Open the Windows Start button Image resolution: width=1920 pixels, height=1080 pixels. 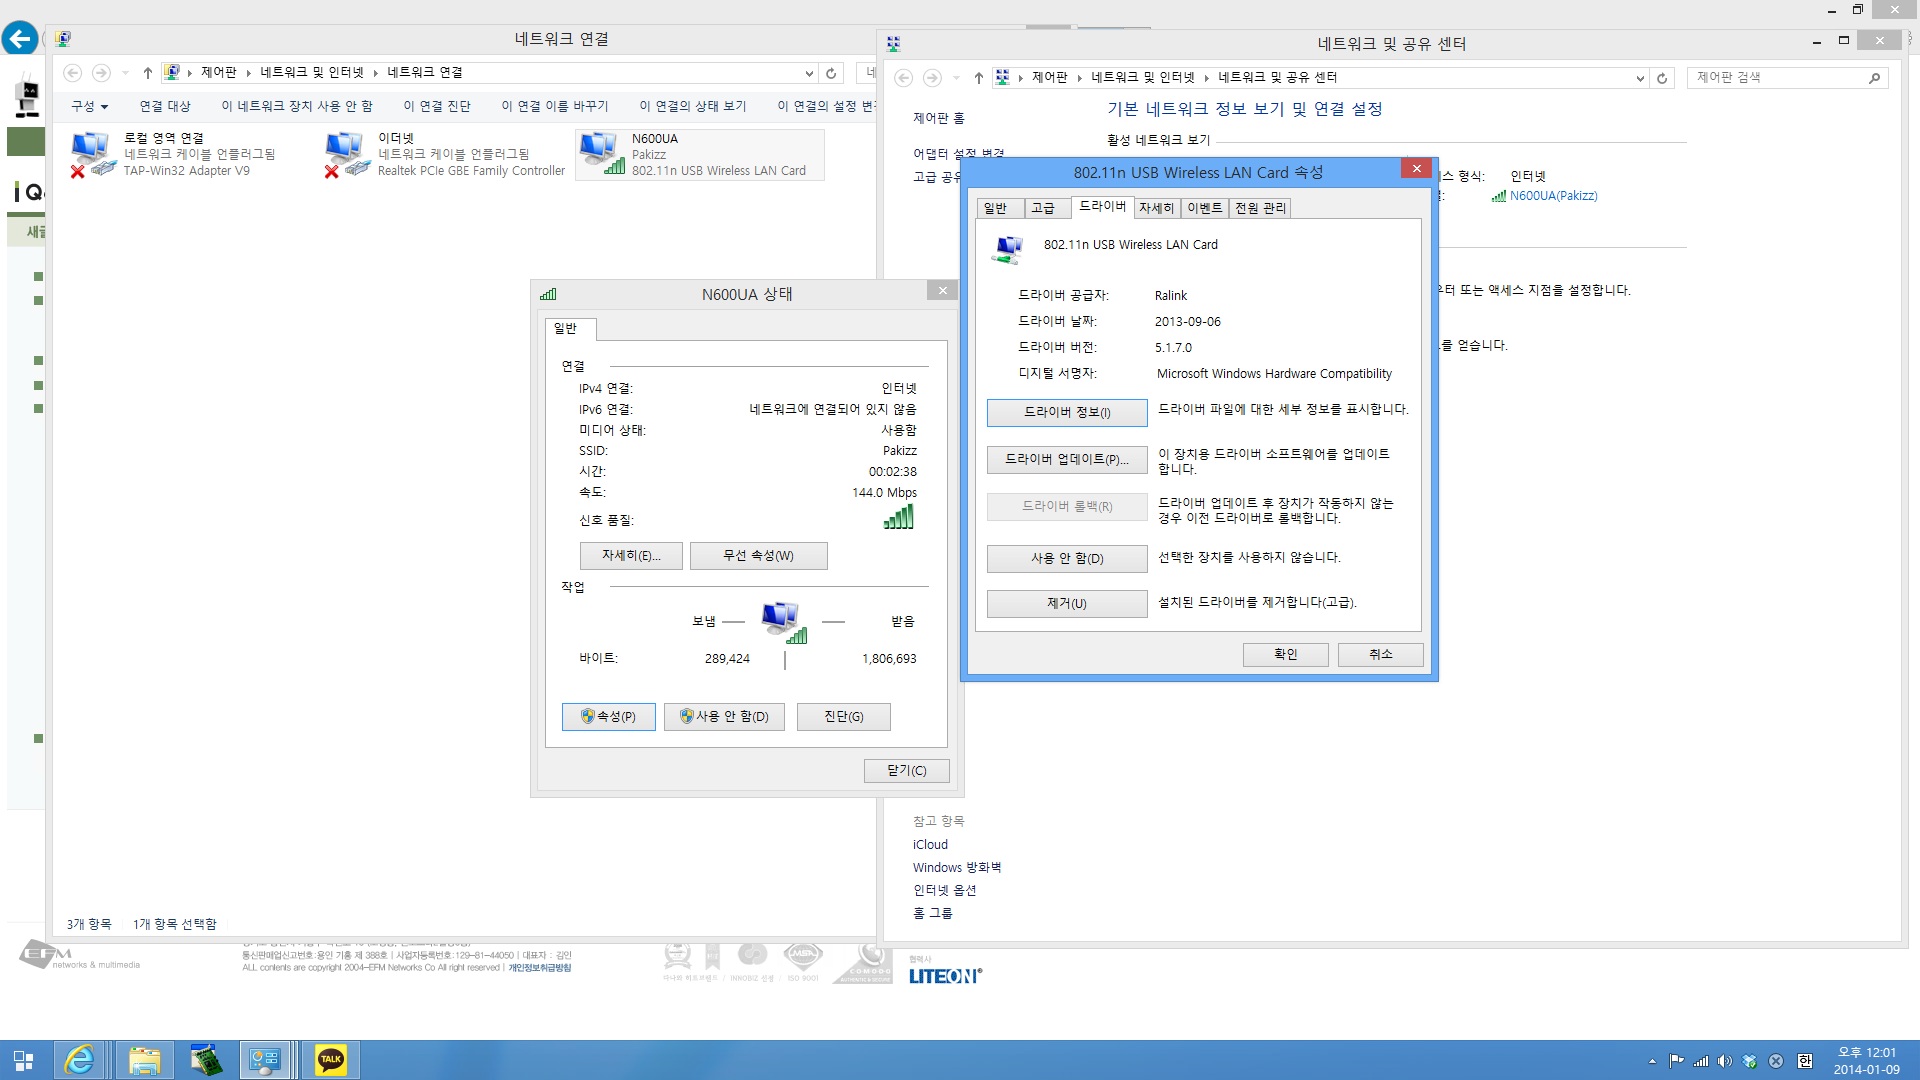click(23, 1060)
